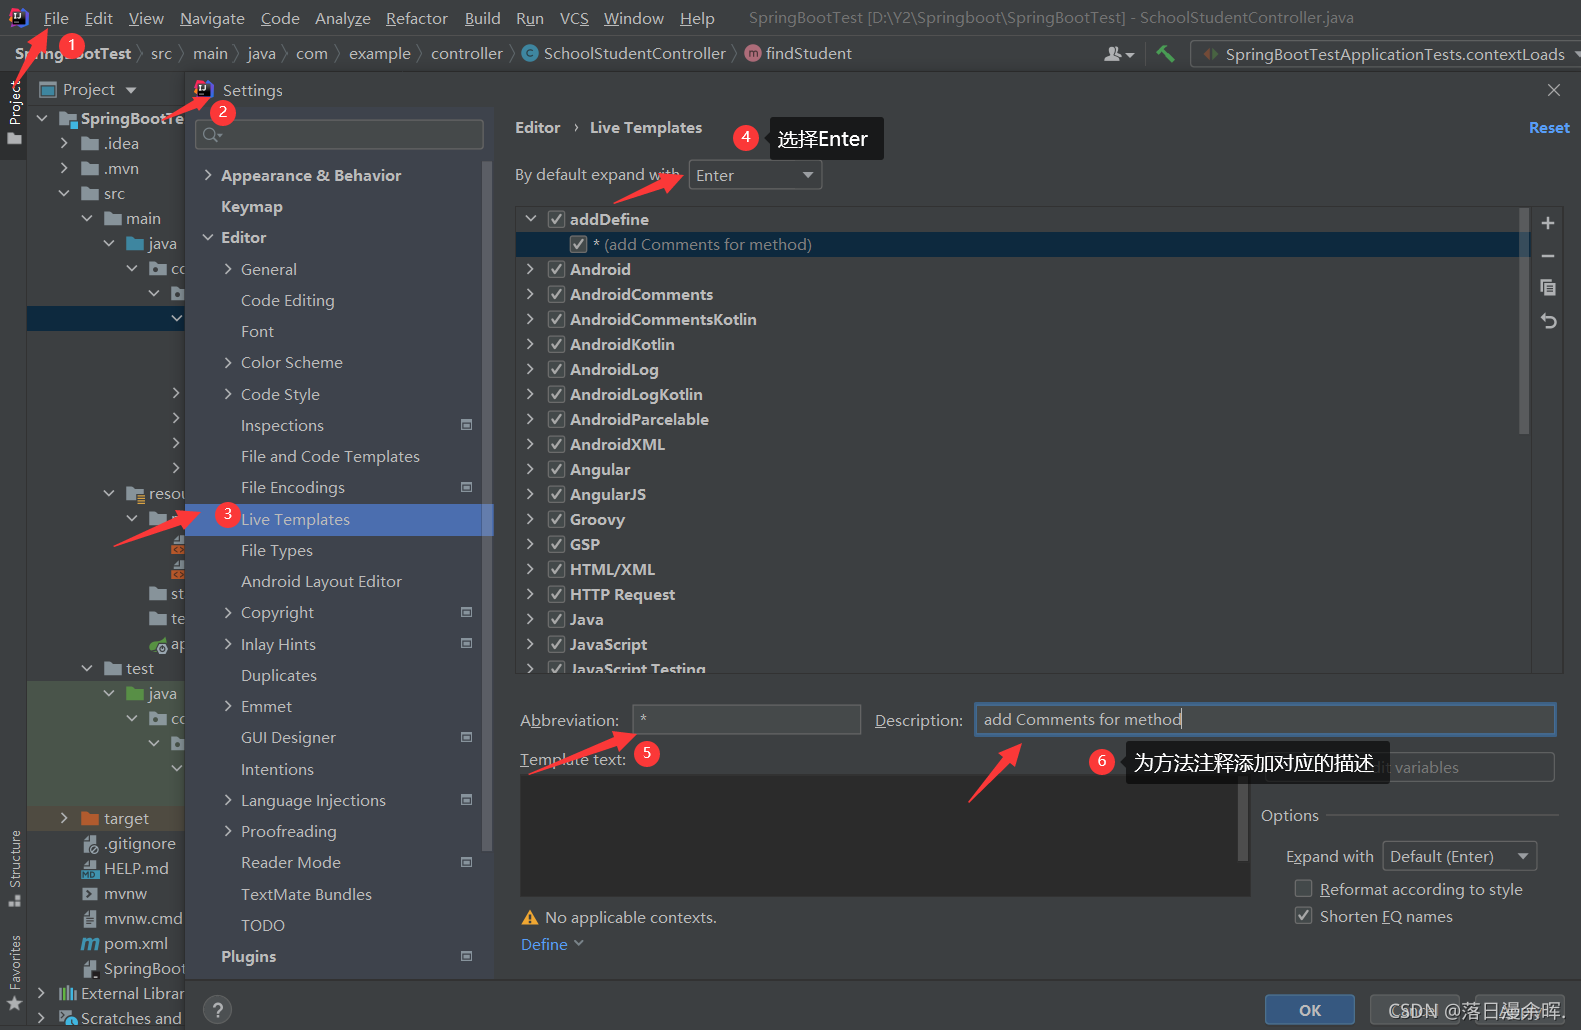Select the pom.xml Maven file

(x=125, y=943)
